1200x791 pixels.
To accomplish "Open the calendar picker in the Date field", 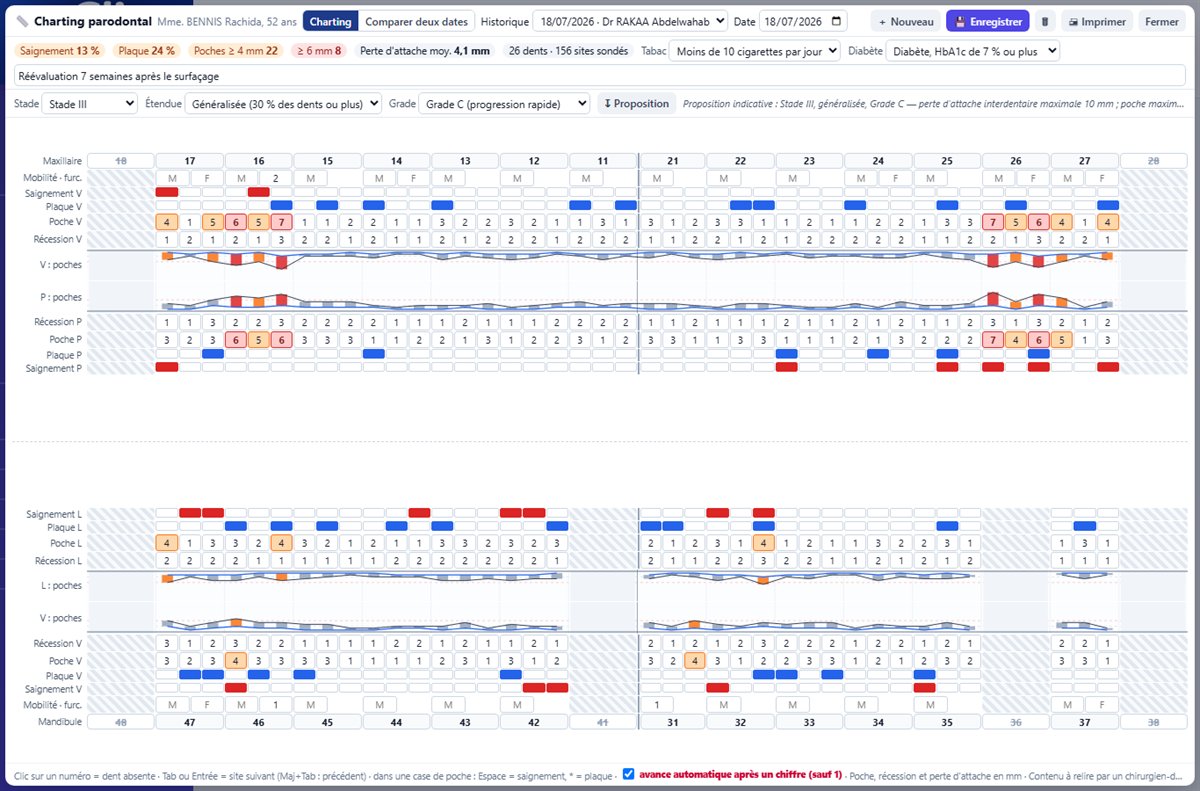I will point(837,21).
